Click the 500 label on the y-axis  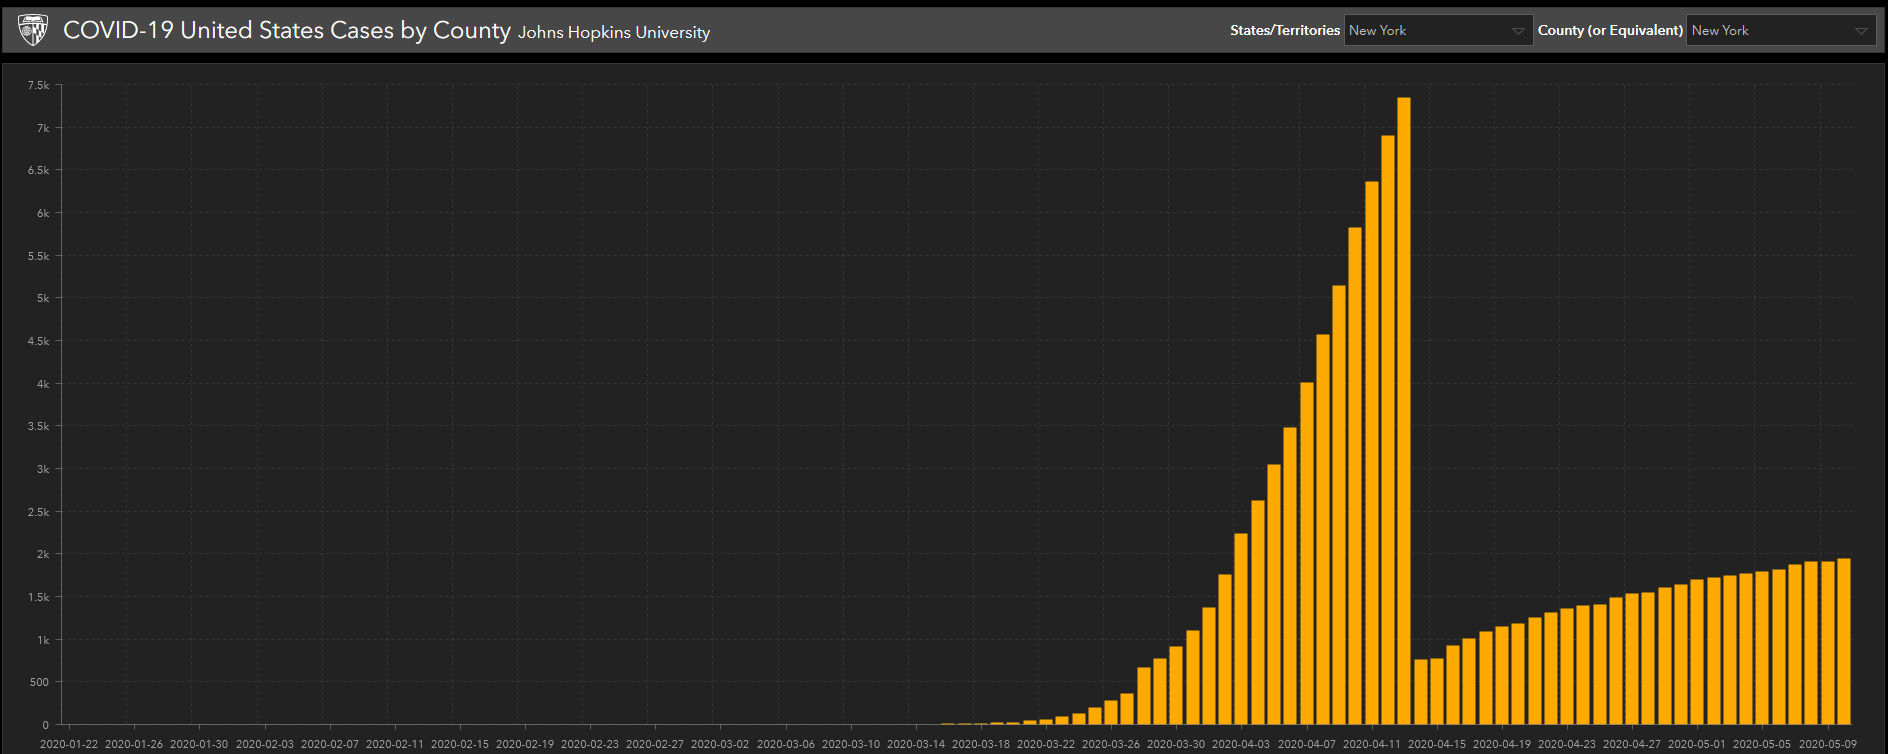click(39, 682)
